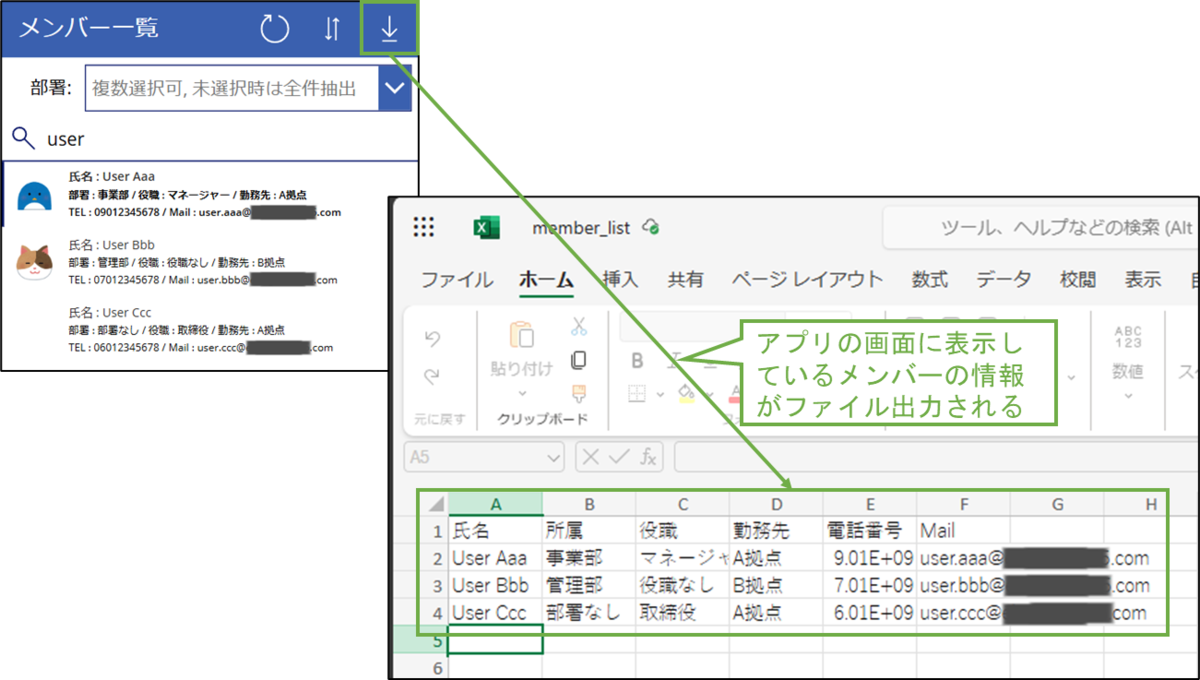This screenshot has height=680, width=1200.
Task: Click cell E2 containing 9.01E+09
Action: click(x=870, y=558)
